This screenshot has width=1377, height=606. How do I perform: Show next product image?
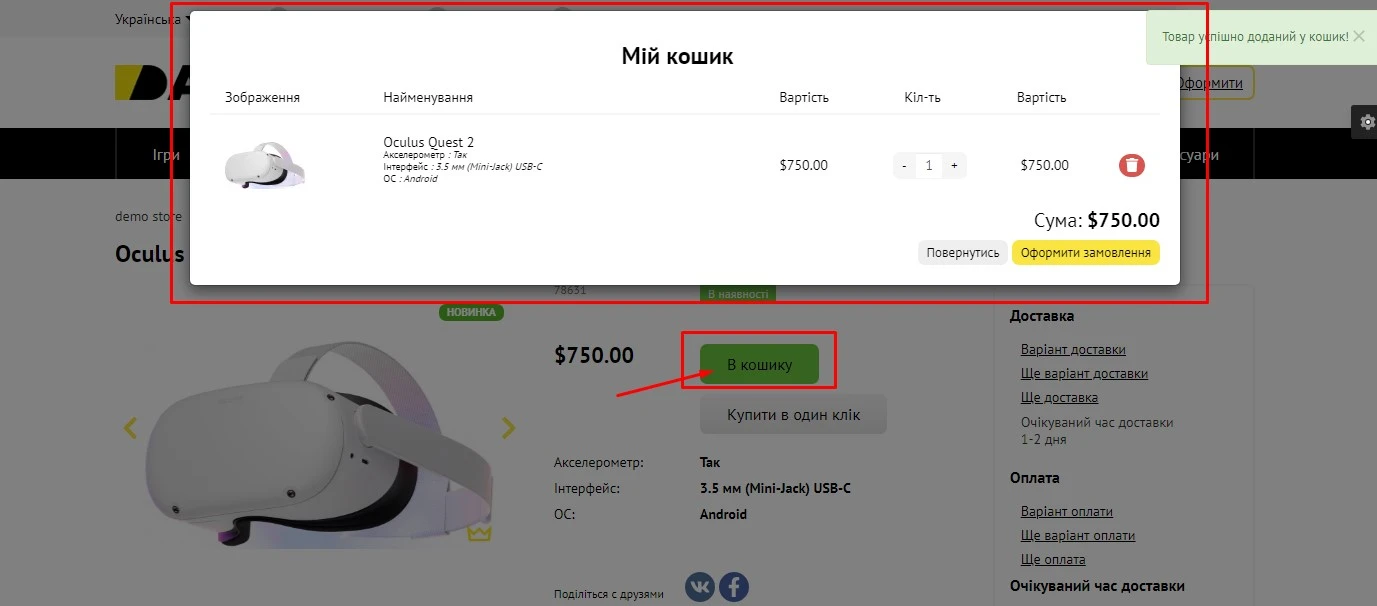[509, 428]
